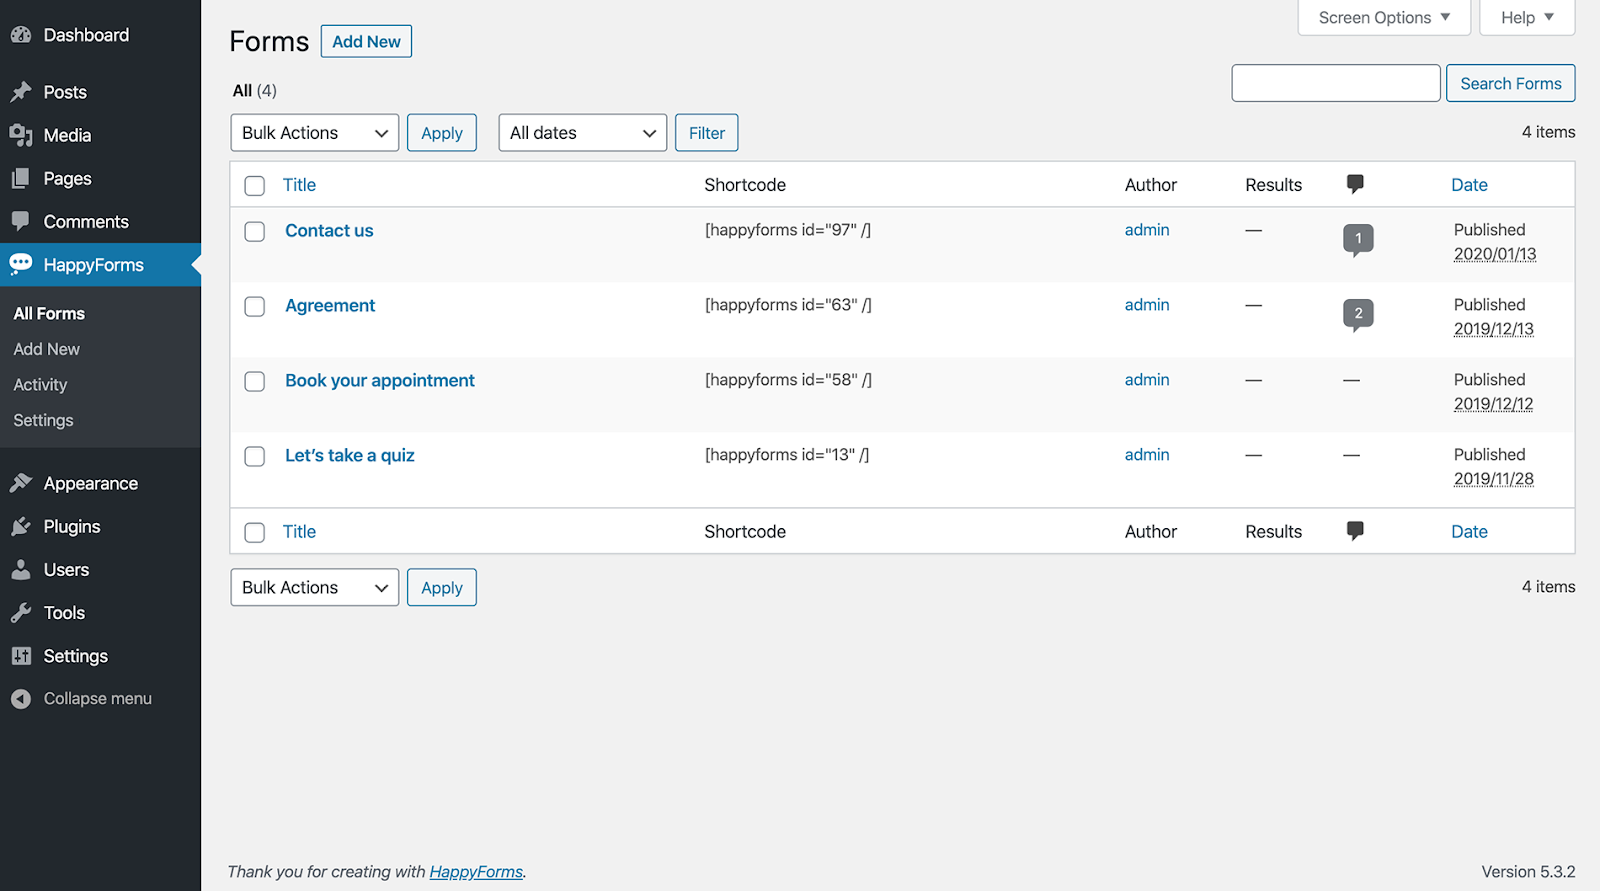This screenshot has height=891, width=1600.
Task: Click the comments icon in table footer
Action: (x=1355, y=531)
